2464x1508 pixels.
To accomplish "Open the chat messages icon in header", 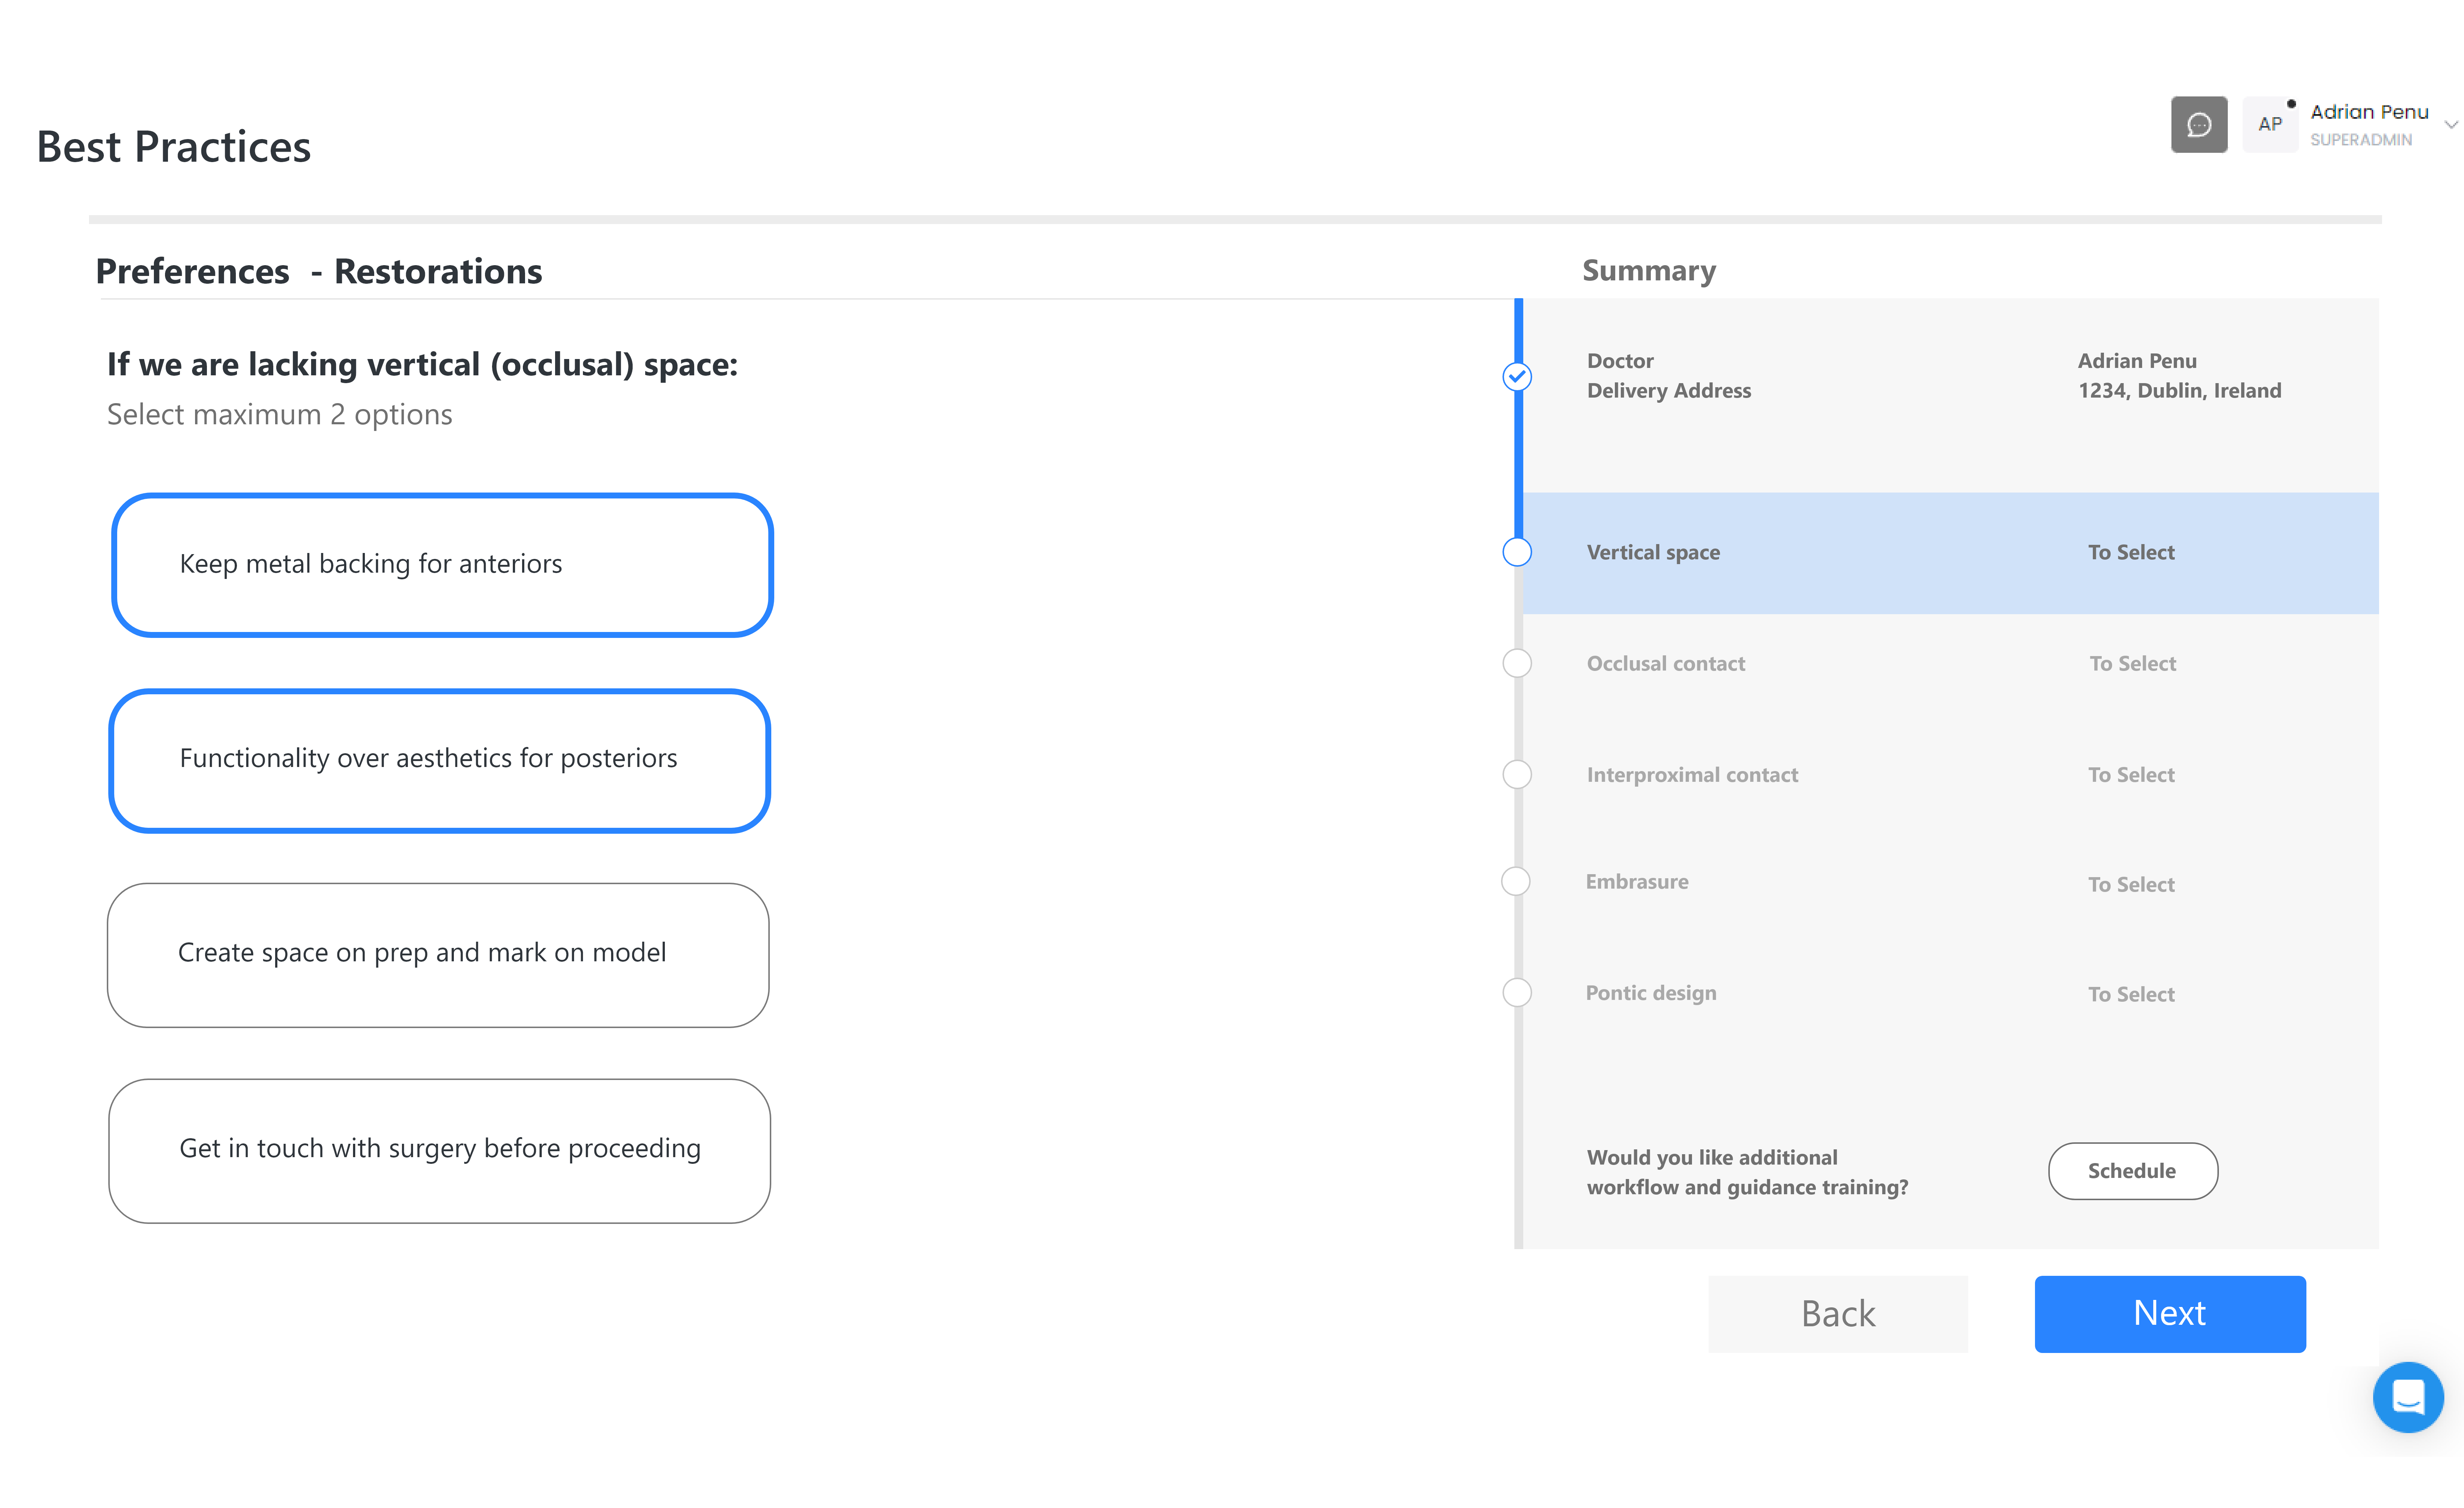I will click(x=2198, y=125).
